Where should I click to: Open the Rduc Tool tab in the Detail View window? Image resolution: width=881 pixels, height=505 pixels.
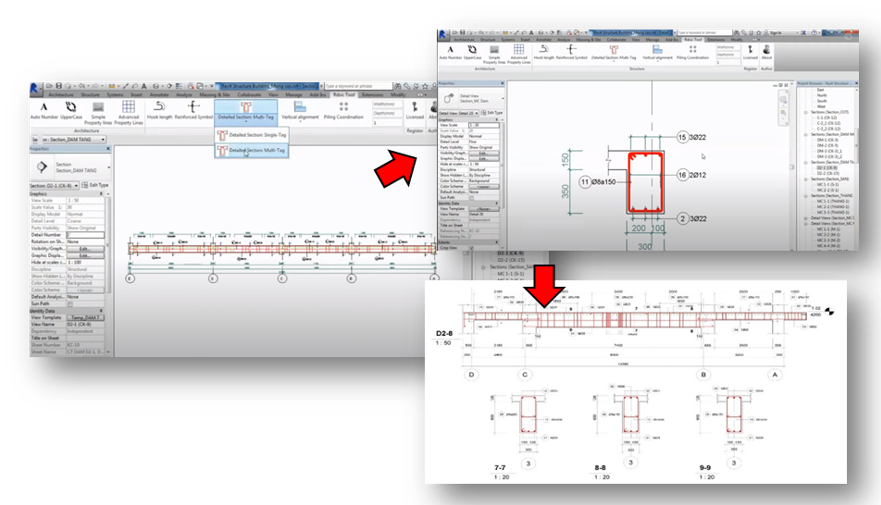point(692,40)
